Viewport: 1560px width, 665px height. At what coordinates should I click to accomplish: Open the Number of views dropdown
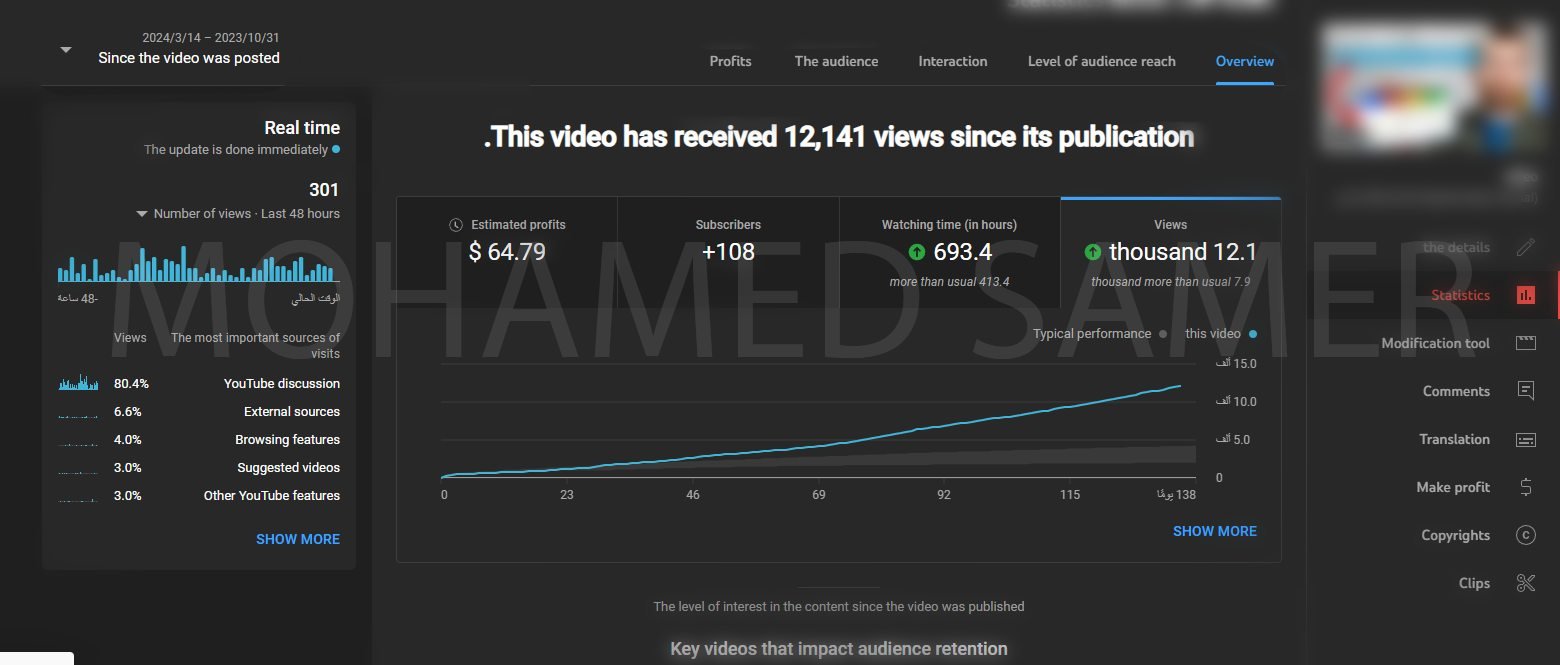(x=238, y=214)
